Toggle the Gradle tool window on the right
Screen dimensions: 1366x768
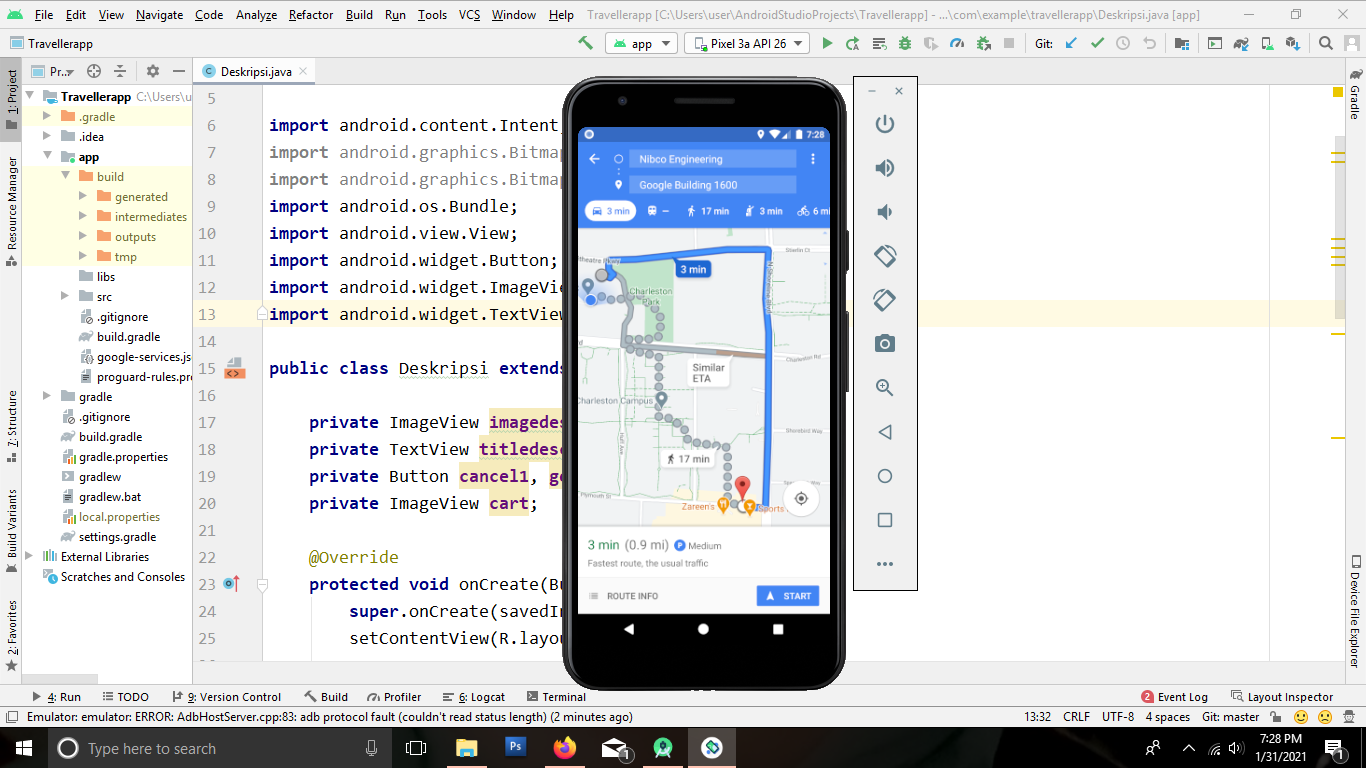(1355, 93)
